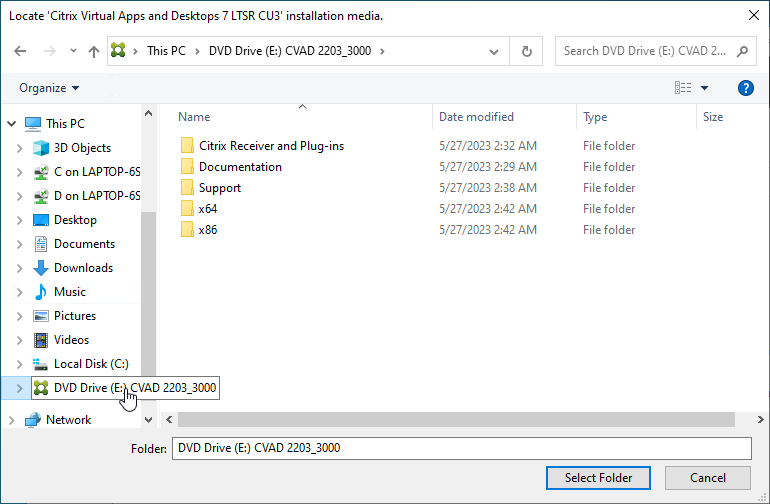Select the Local Disk (C:) drive icon
The width and height of the screenshot is (770, 504).
tap(40, 364)
